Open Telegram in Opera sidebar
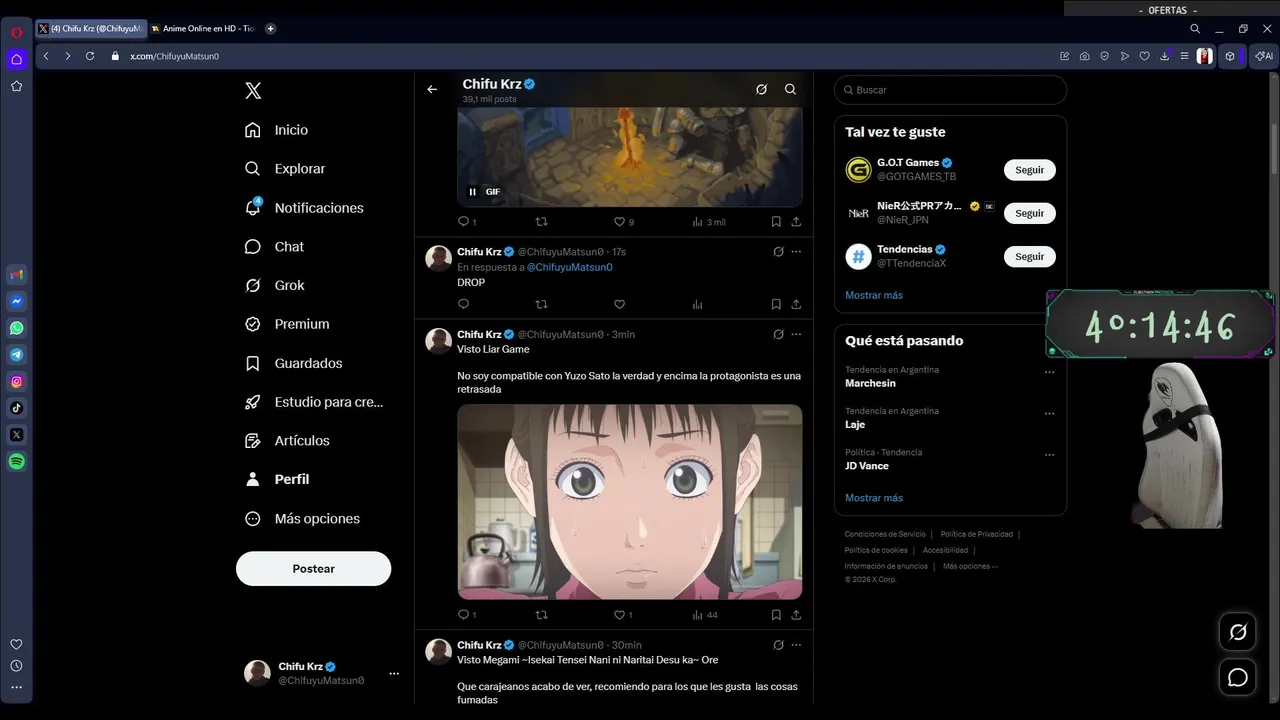 pos(17,355)
